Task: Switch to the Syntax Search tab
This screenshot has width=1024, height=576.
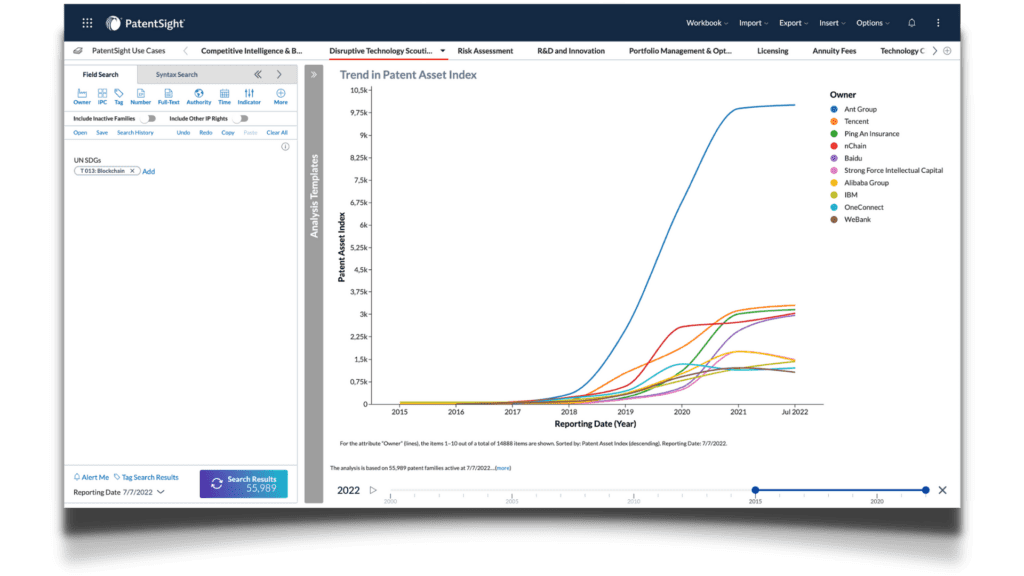Action: (x=176, y=74)
